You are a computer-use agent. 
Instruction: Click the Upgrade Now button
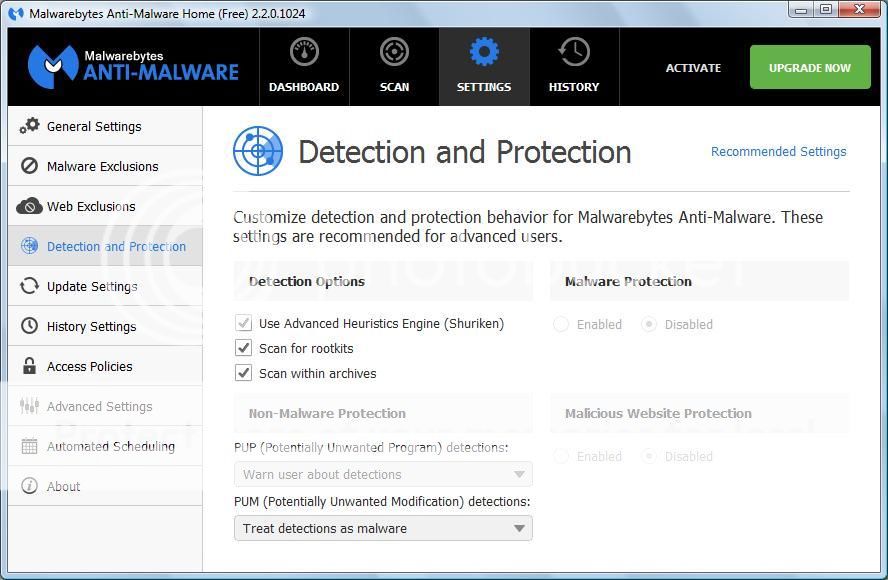click(x=810, y=68)
